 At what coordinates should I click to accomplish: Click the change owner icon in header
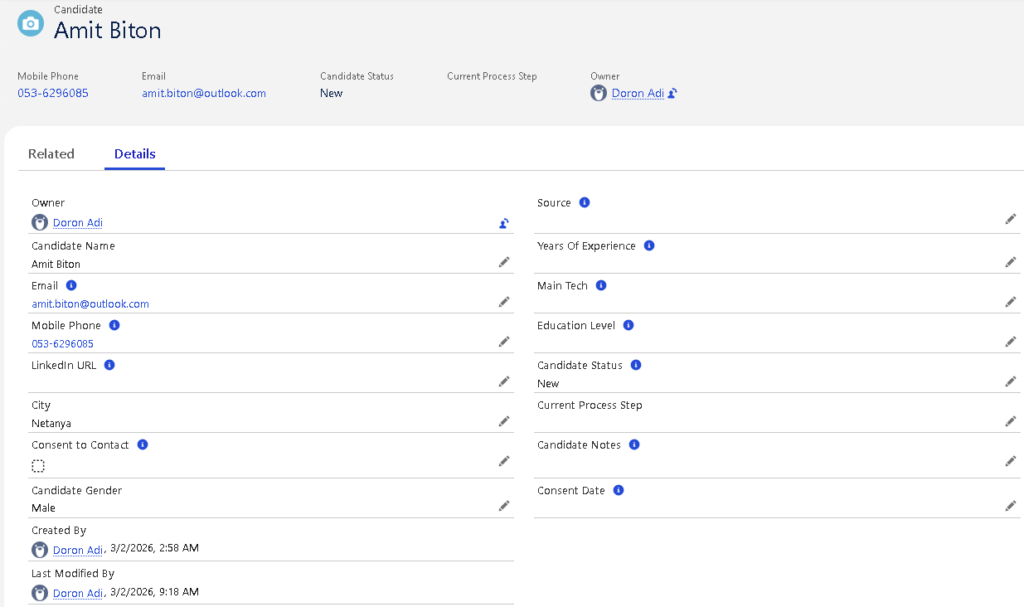pyautogui.click(x=673, y=94)
